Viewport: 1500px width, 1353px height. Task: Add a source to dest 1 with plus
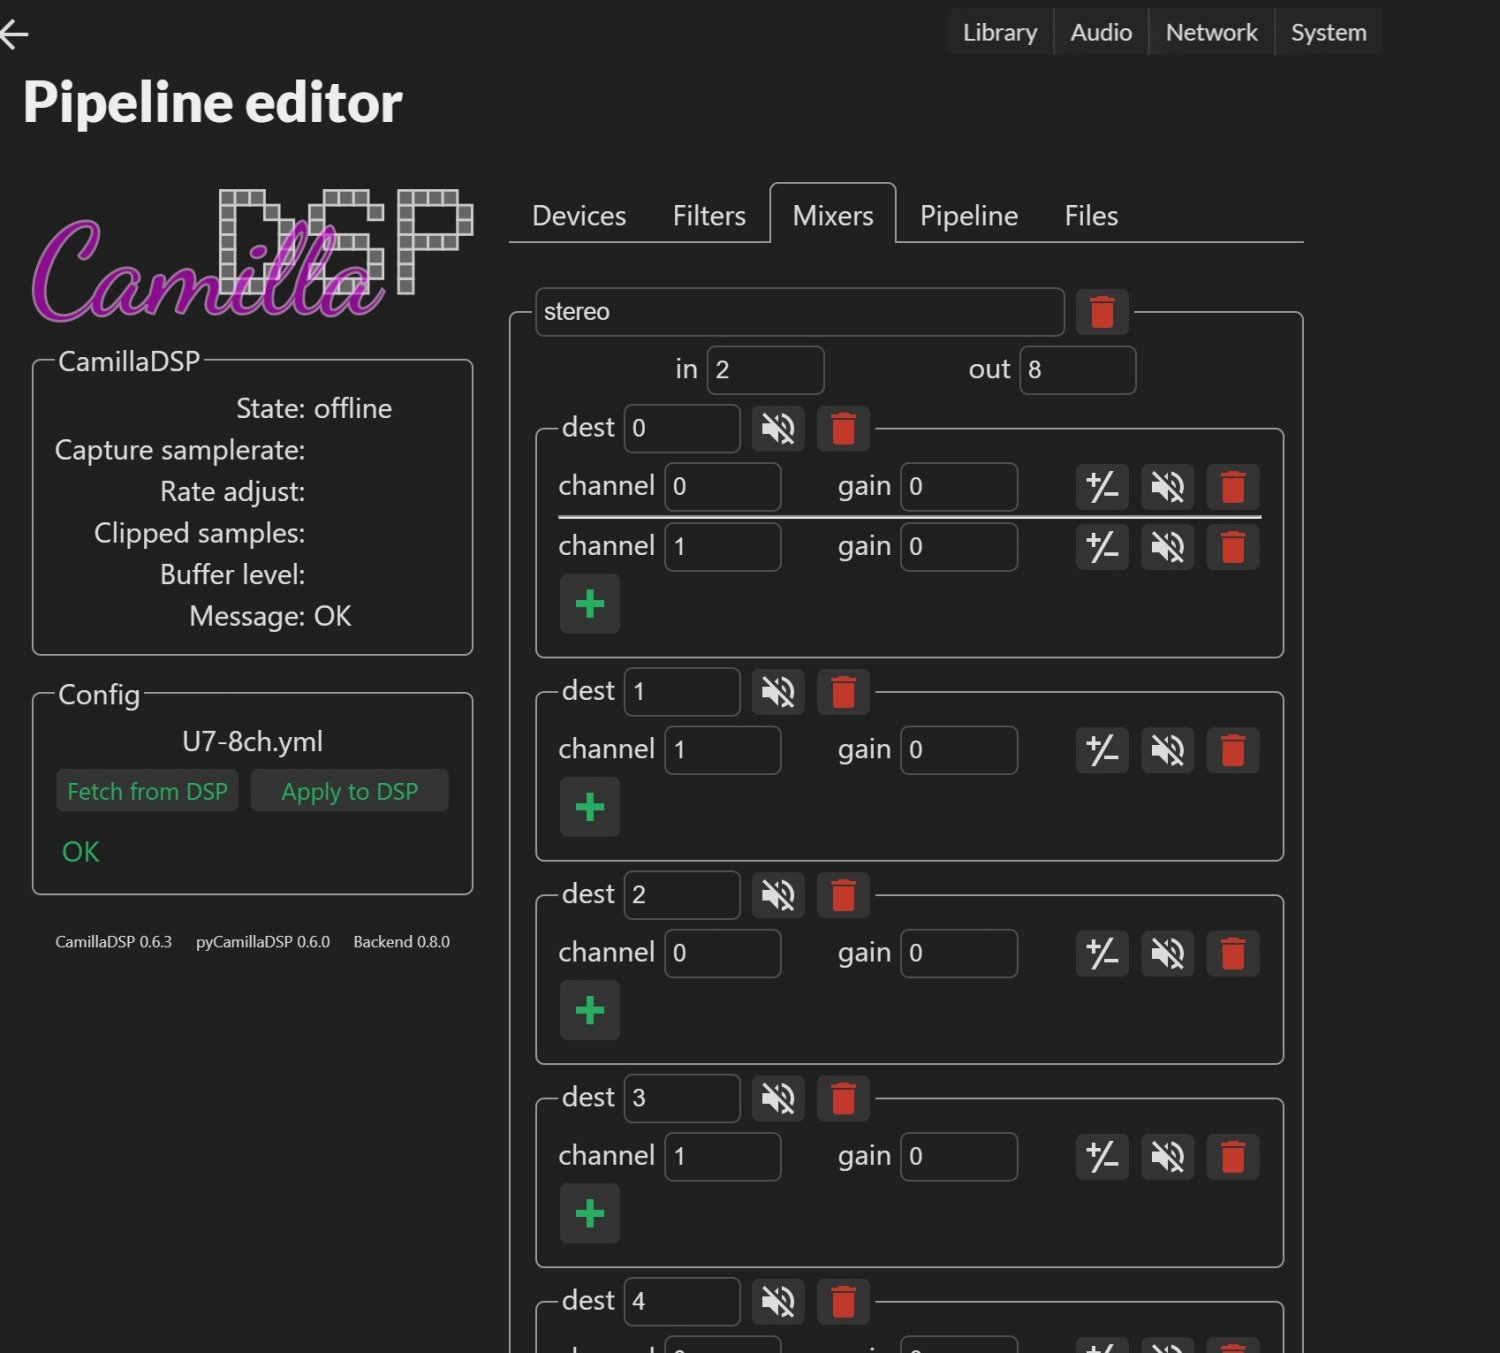click(x=590, y=807)
